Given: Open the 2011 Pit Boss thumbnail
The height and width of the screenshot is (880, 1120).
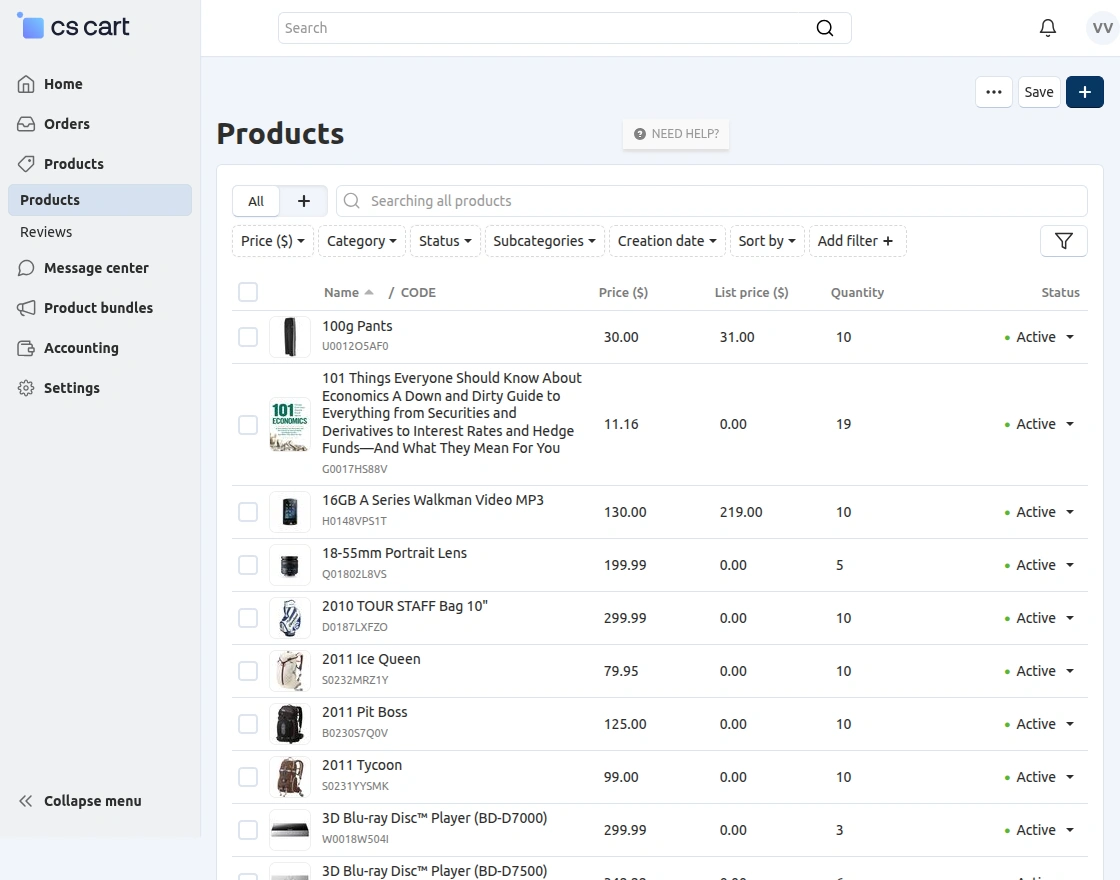Looking at the screenshot, I should [x=289, y=724].
